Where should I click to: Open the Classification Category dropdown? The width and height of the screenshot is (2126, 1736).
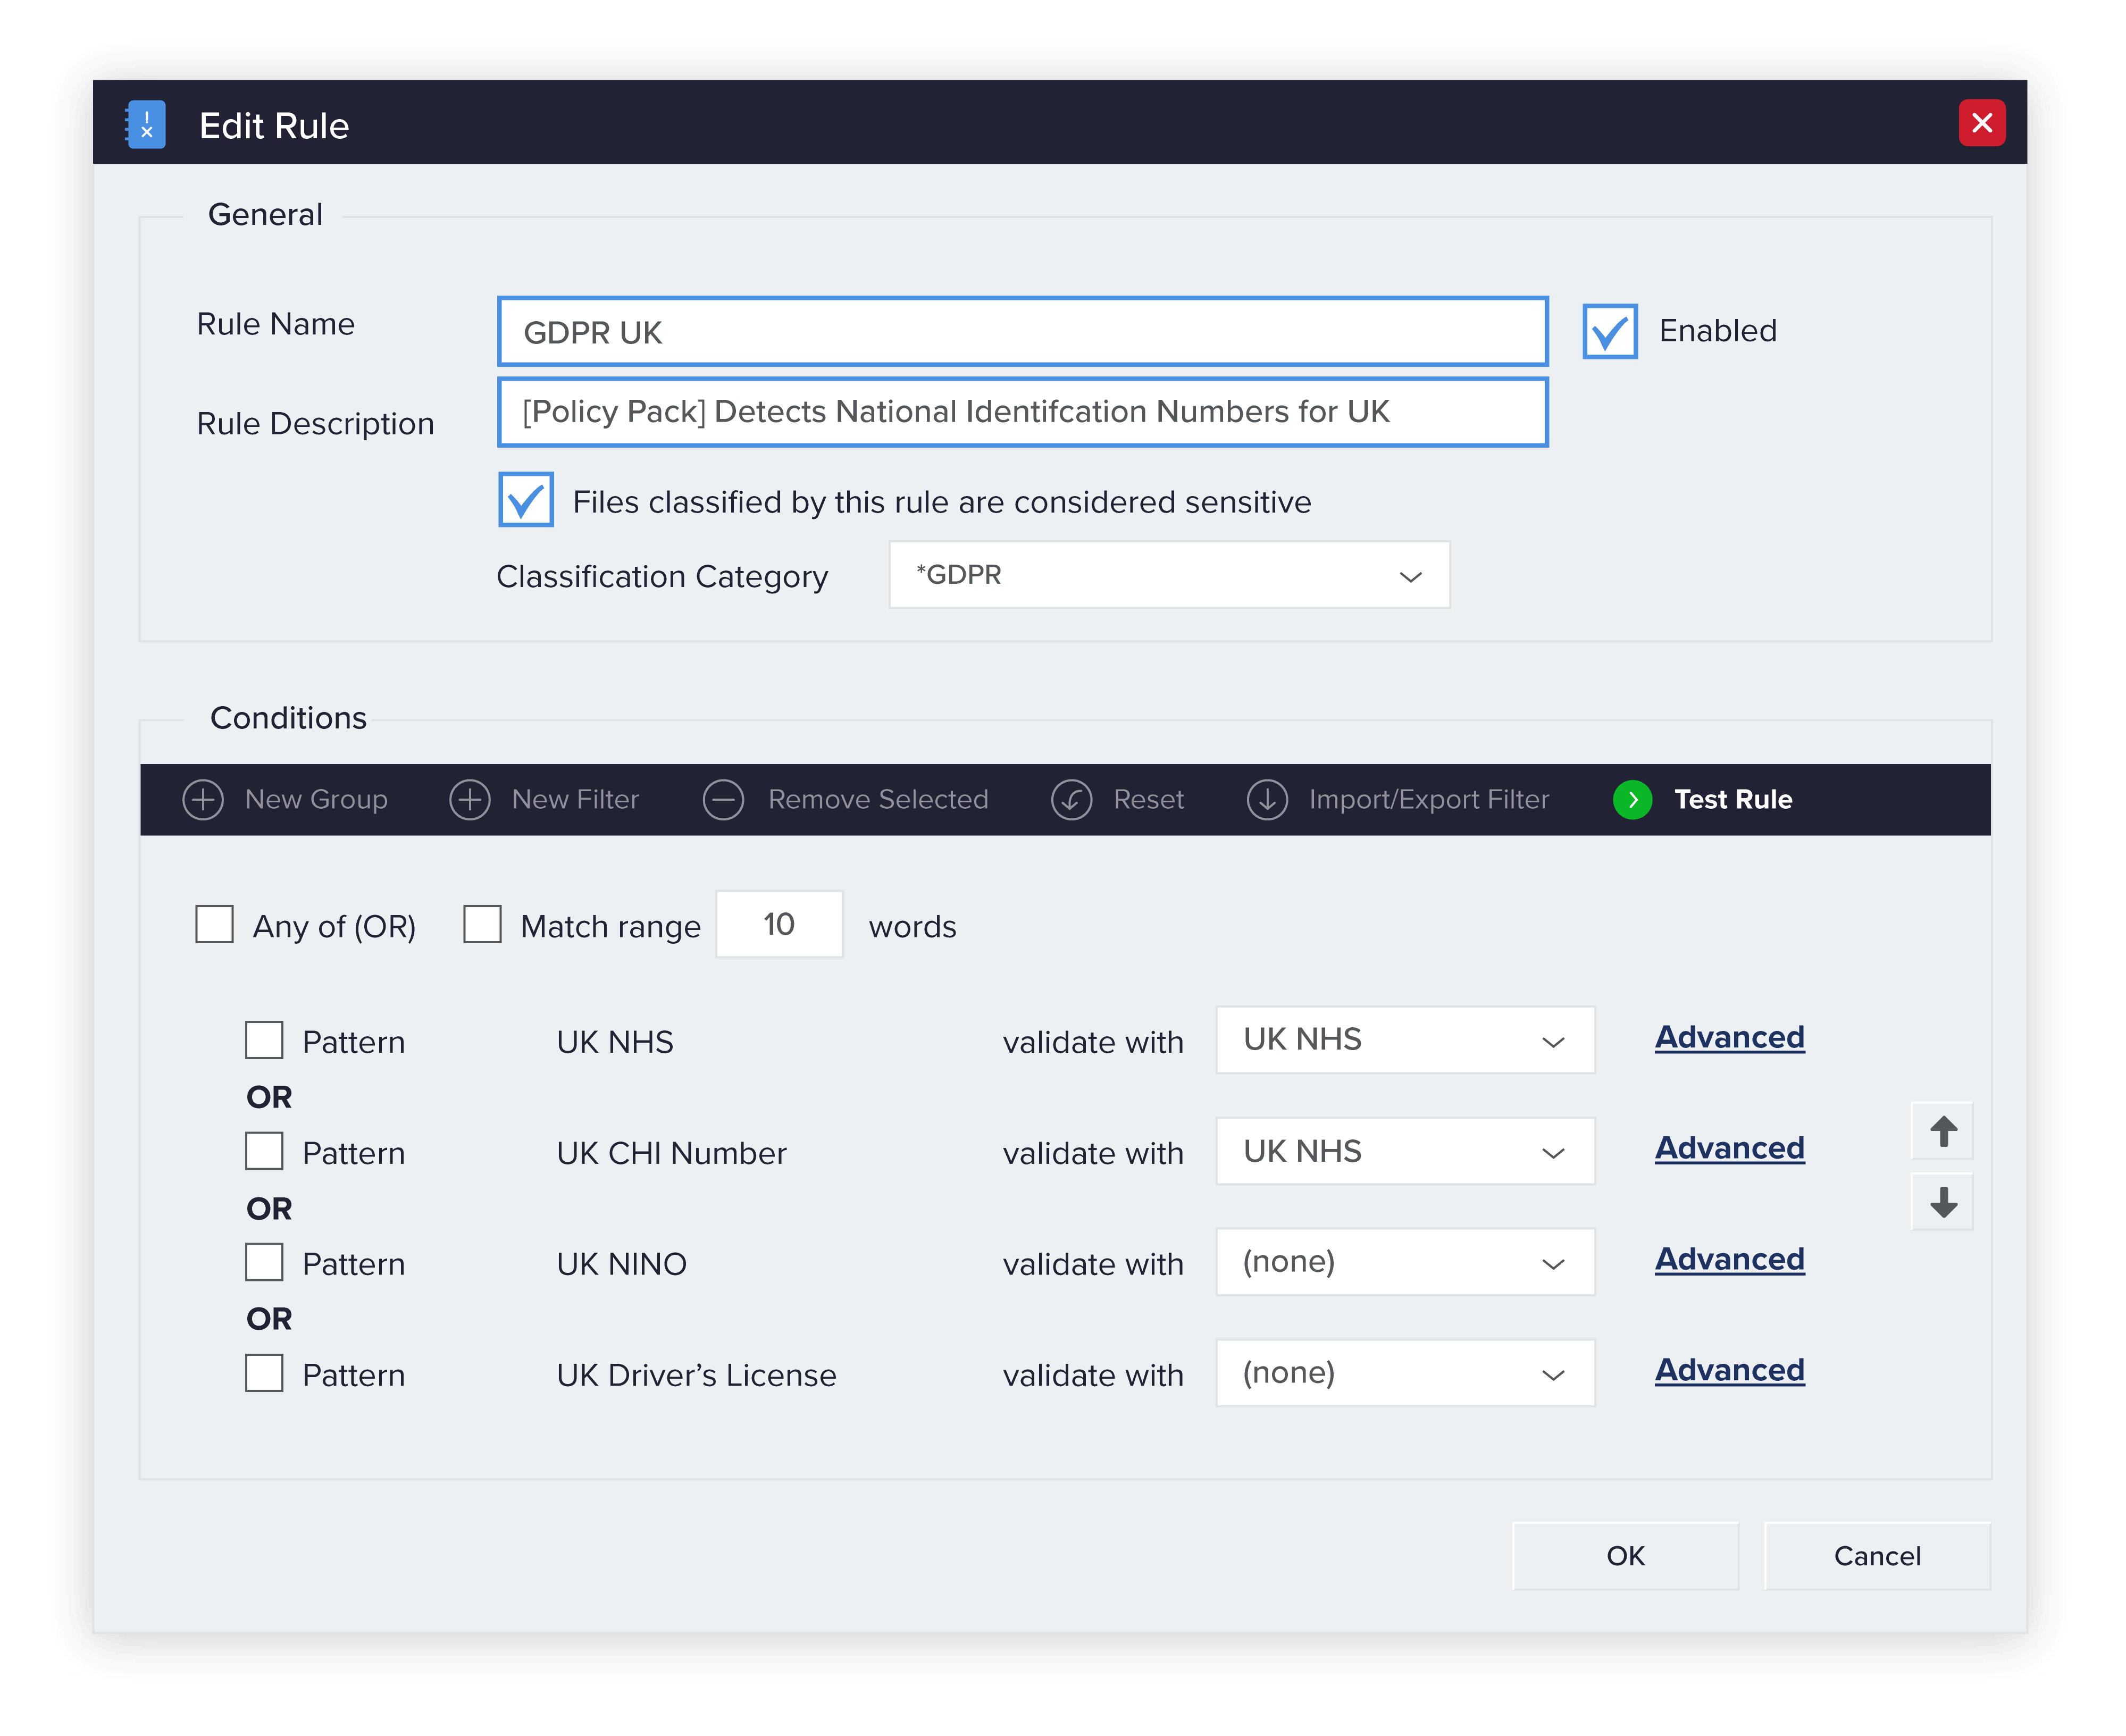click(x=1169, y=575)
